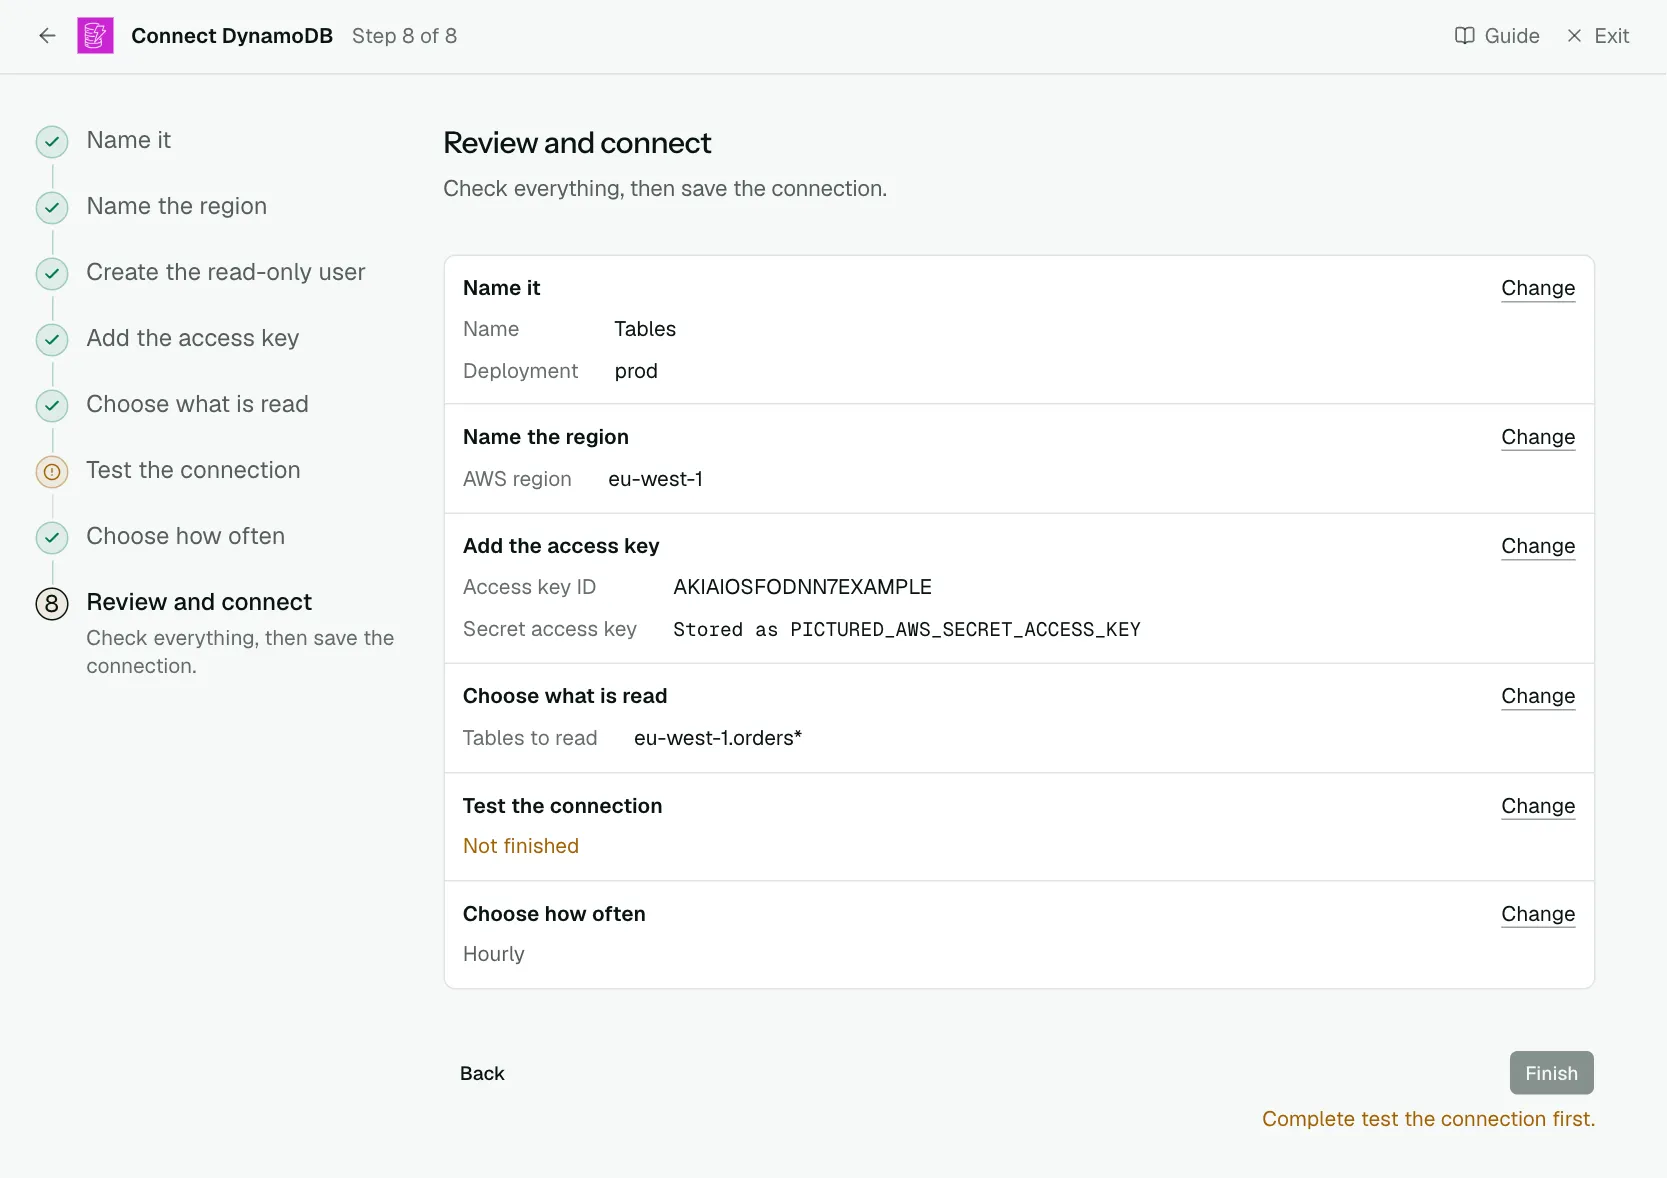Image resolution: width=1667 pixels, height=1178 pixels.
Task: Click the back arrow in the header
Action: [47, 36]
